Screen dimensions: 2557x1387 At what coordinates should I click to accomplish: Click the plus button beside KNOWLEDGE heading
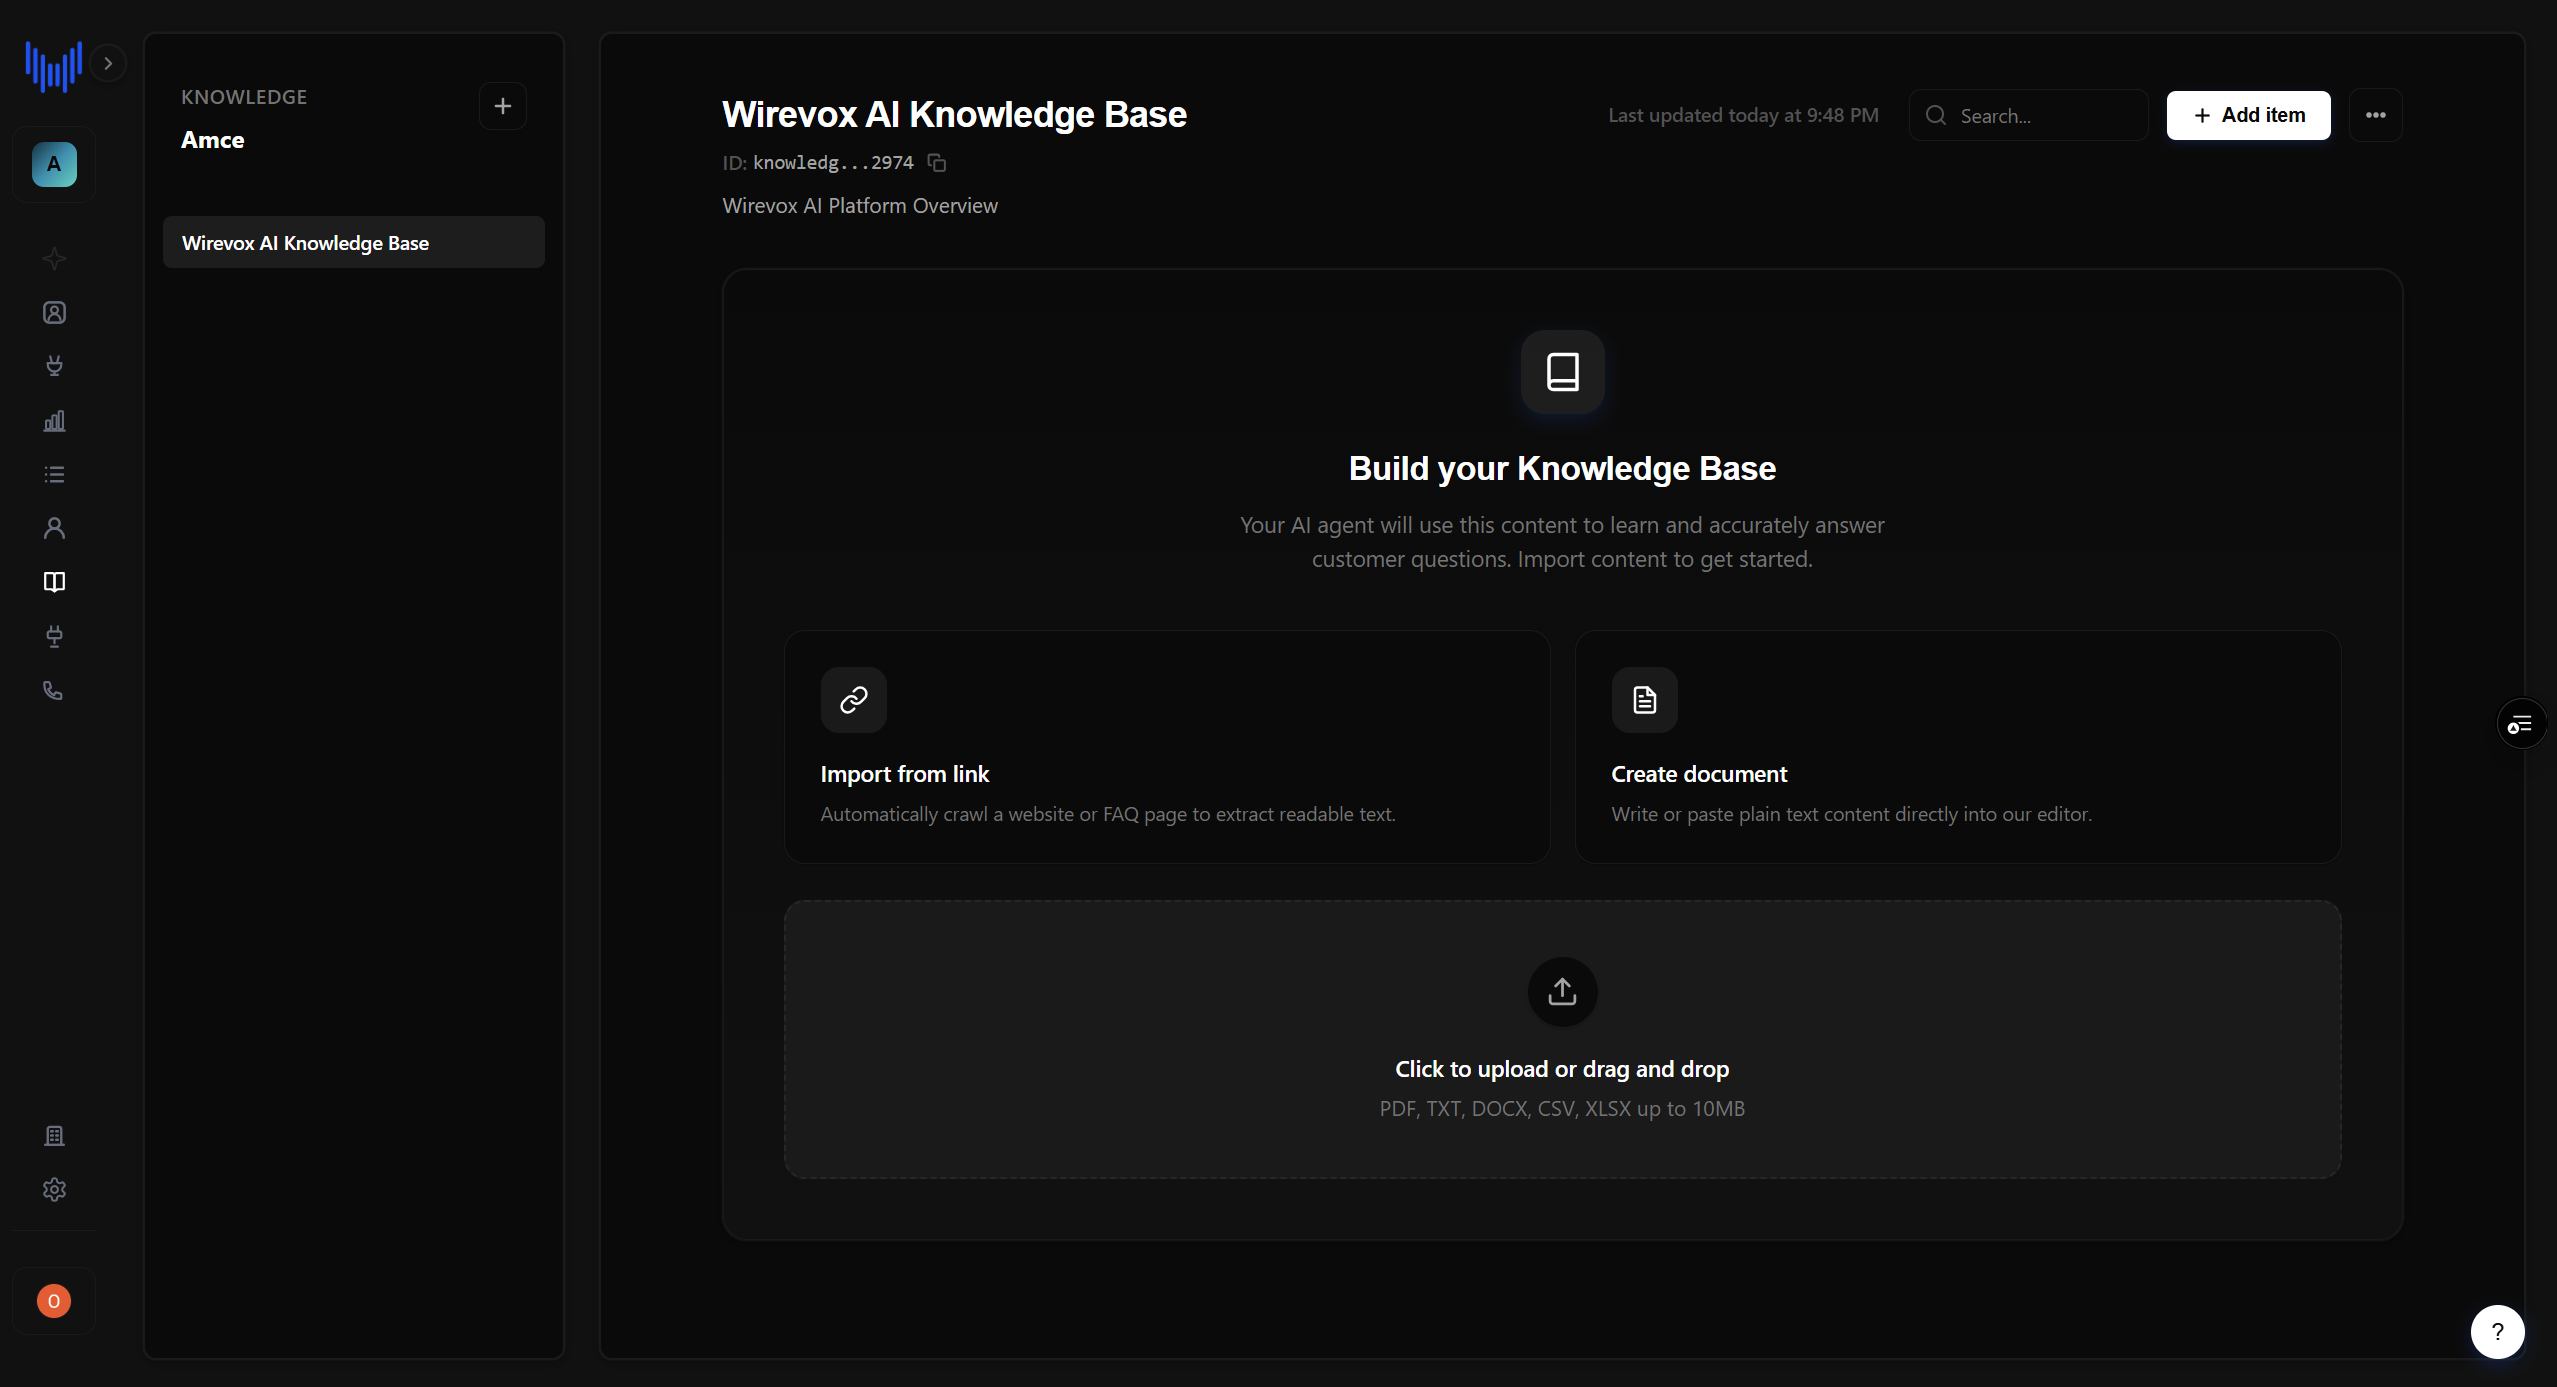pyautogui.click(x=503, y=106)
